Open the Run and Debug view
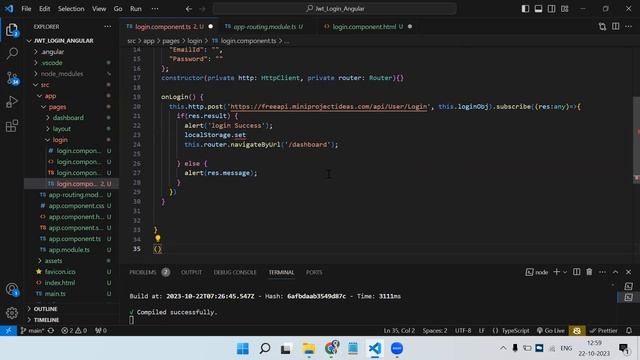Viewport: 640px width, 360px height. pos(12,102)
